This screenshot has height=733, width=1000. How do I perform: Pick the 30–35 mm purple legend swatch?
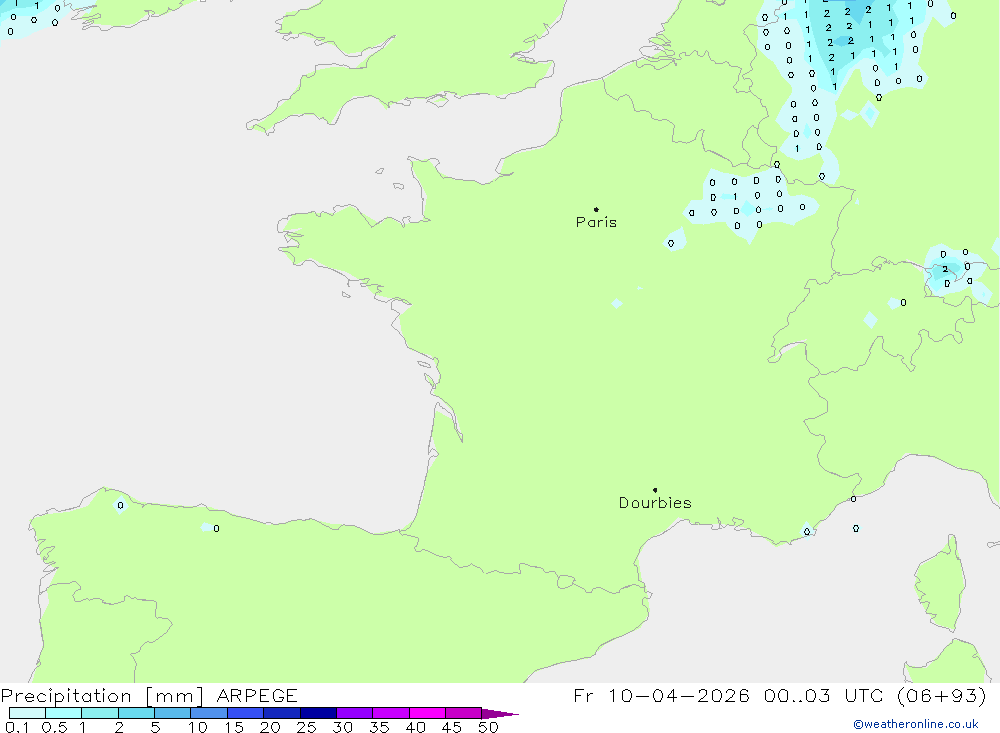tap(354, 713)
